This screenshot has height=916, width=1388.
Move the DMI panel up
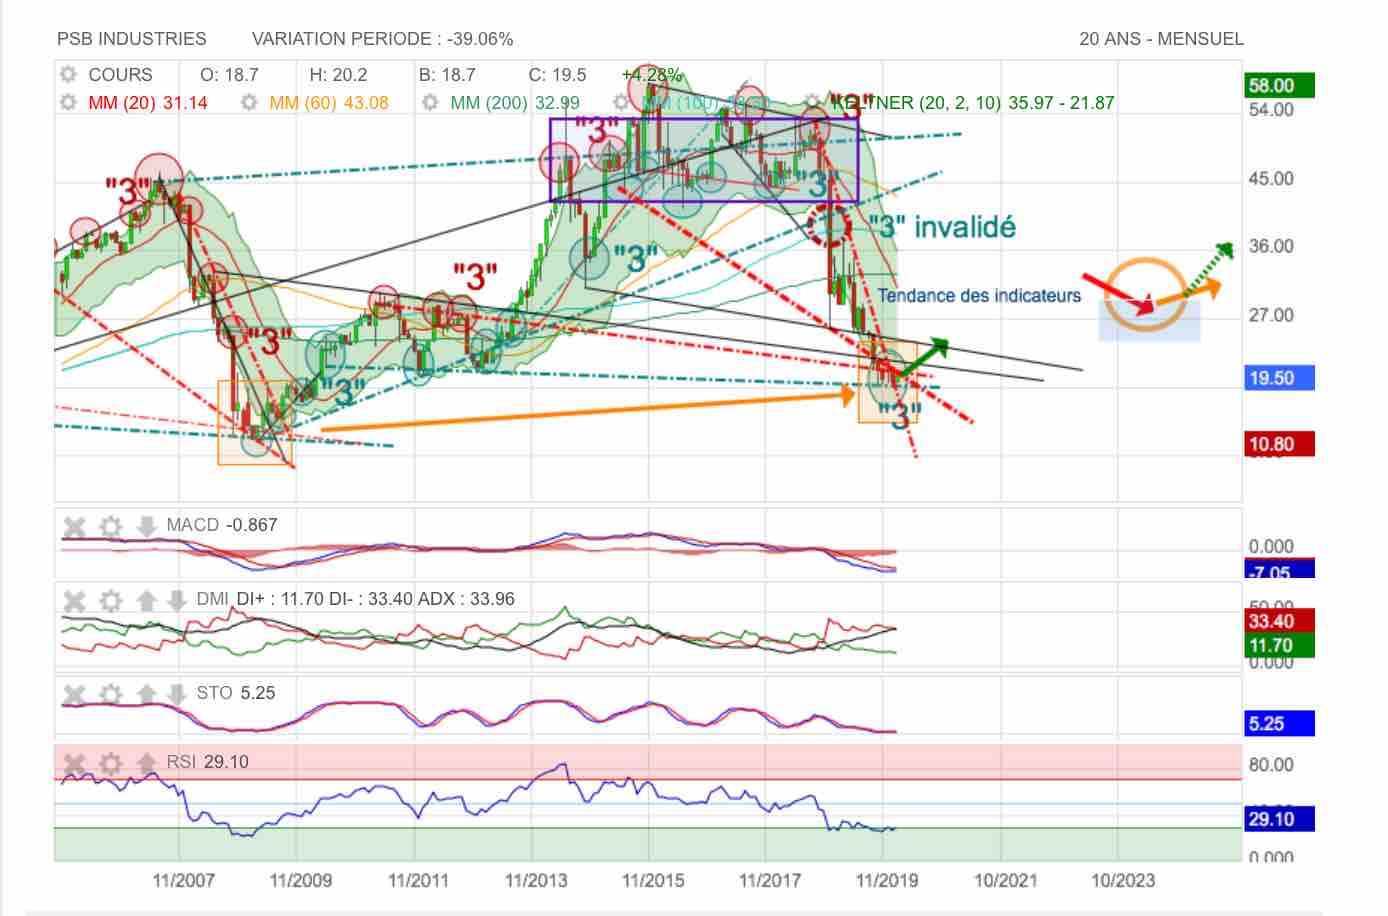pos(147,600)
